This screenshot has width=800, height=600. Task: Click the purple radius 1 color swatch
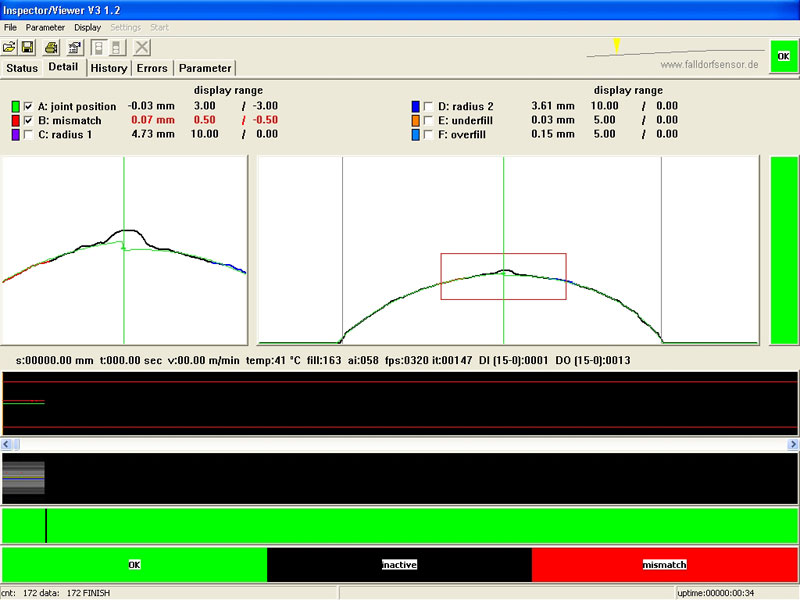point(15,135)
